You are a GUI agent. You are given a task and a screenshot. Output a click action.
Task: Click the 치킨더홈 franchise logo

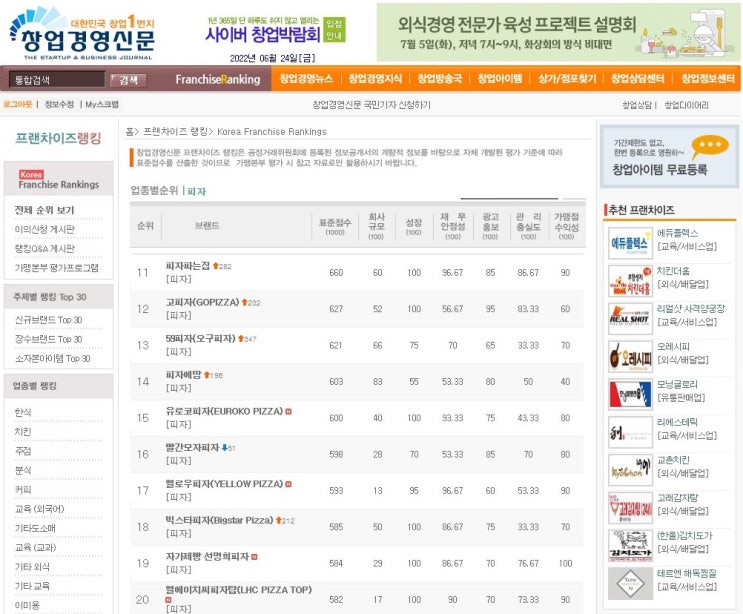(630, 281)
